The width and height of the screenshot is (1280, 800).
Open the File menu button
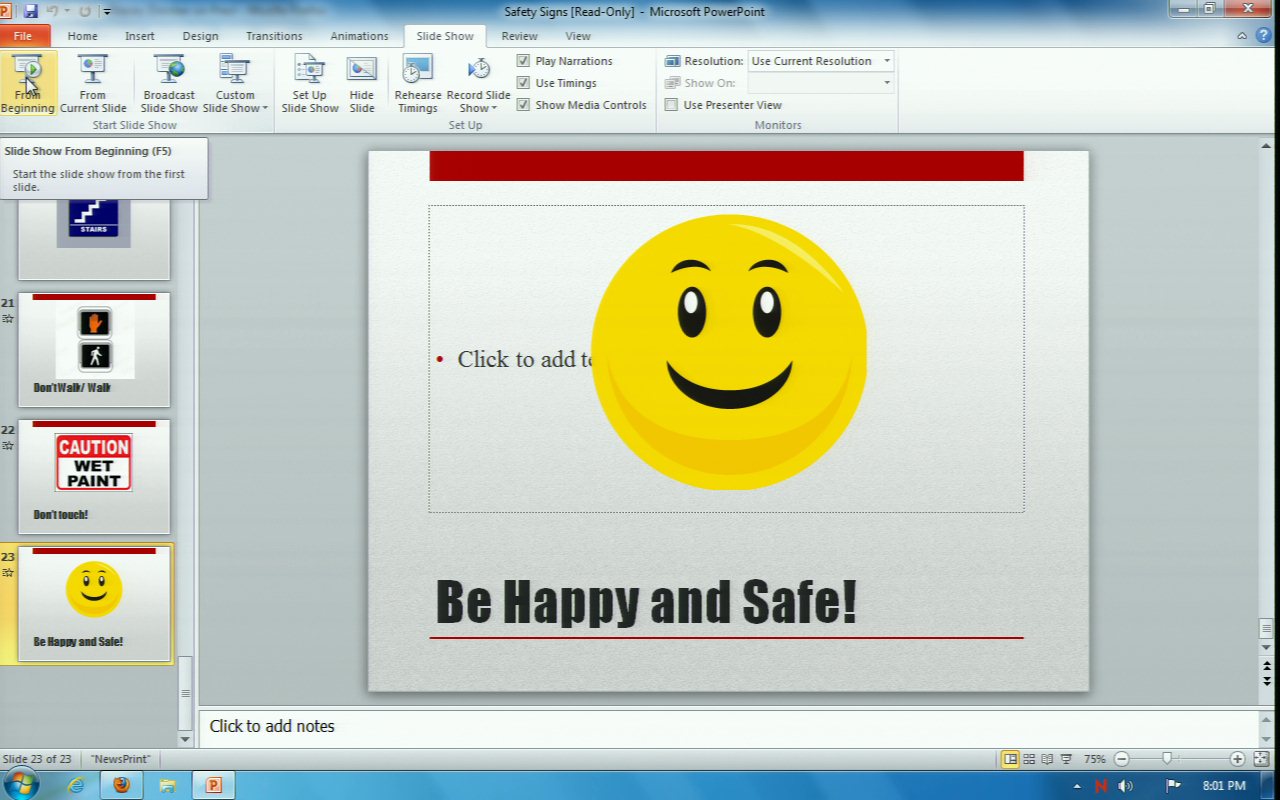[23, 36]
